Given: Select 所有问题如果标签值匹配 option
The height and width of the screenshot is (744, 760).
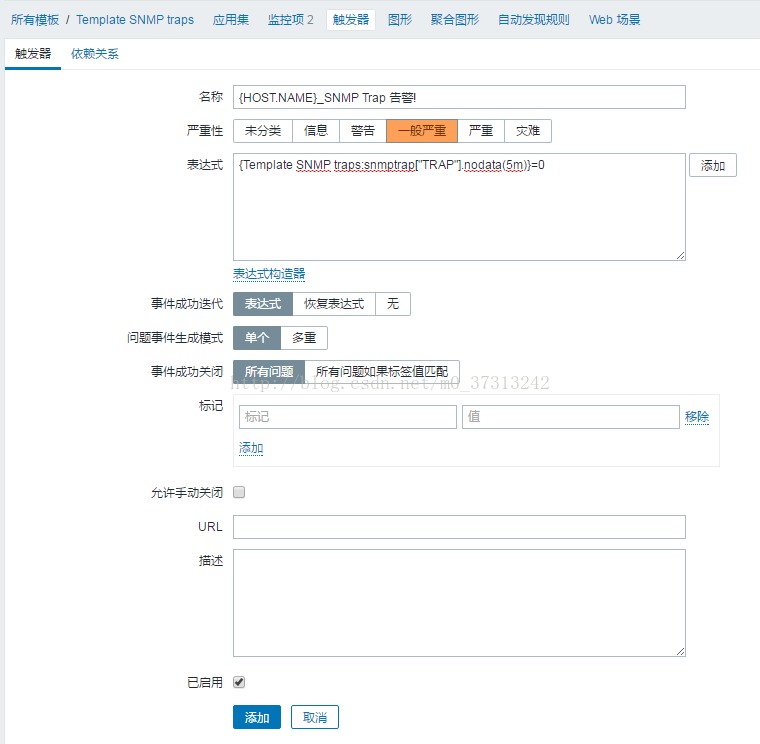Looking at the screenshot, I should (382, 372).
